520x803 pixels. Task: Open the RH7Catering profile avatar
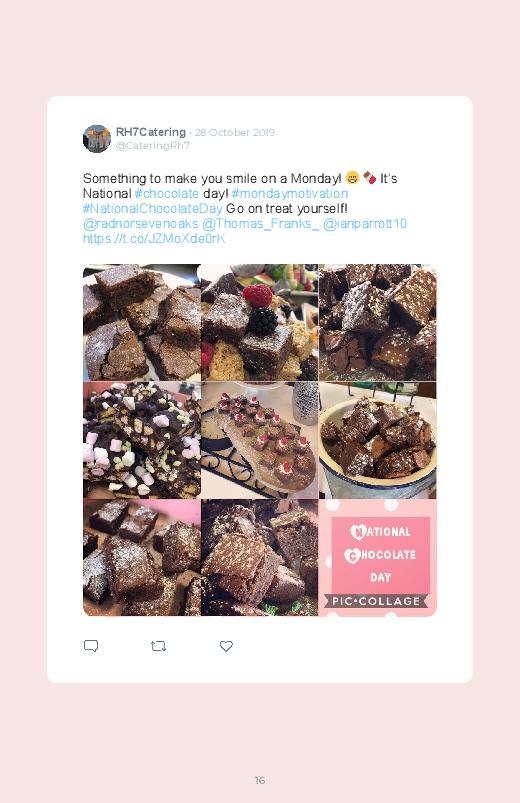point(97,139)
